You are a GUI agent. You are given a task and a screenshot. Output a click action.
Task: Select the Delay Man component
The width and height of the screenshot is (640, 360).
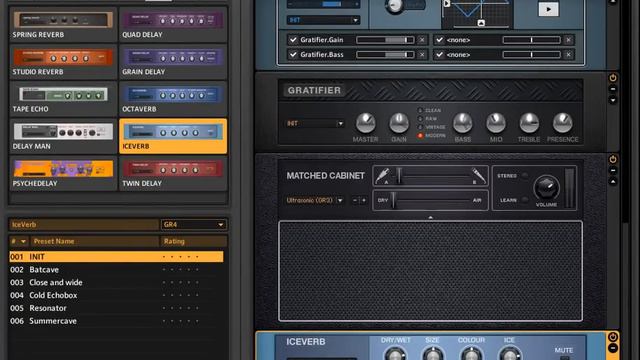pyautogui.click(x=63, y=136)
